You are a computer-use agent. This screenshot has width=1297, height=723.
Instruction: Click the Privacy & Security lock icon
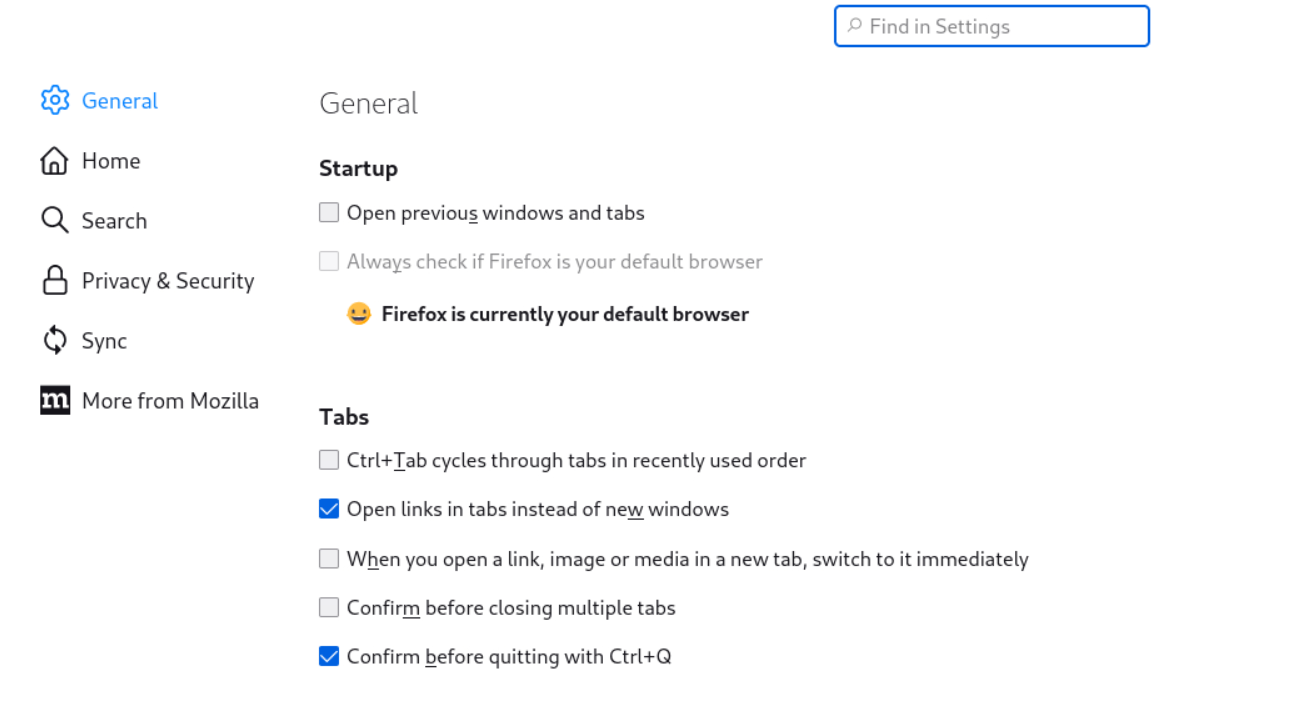pos(54,280)
